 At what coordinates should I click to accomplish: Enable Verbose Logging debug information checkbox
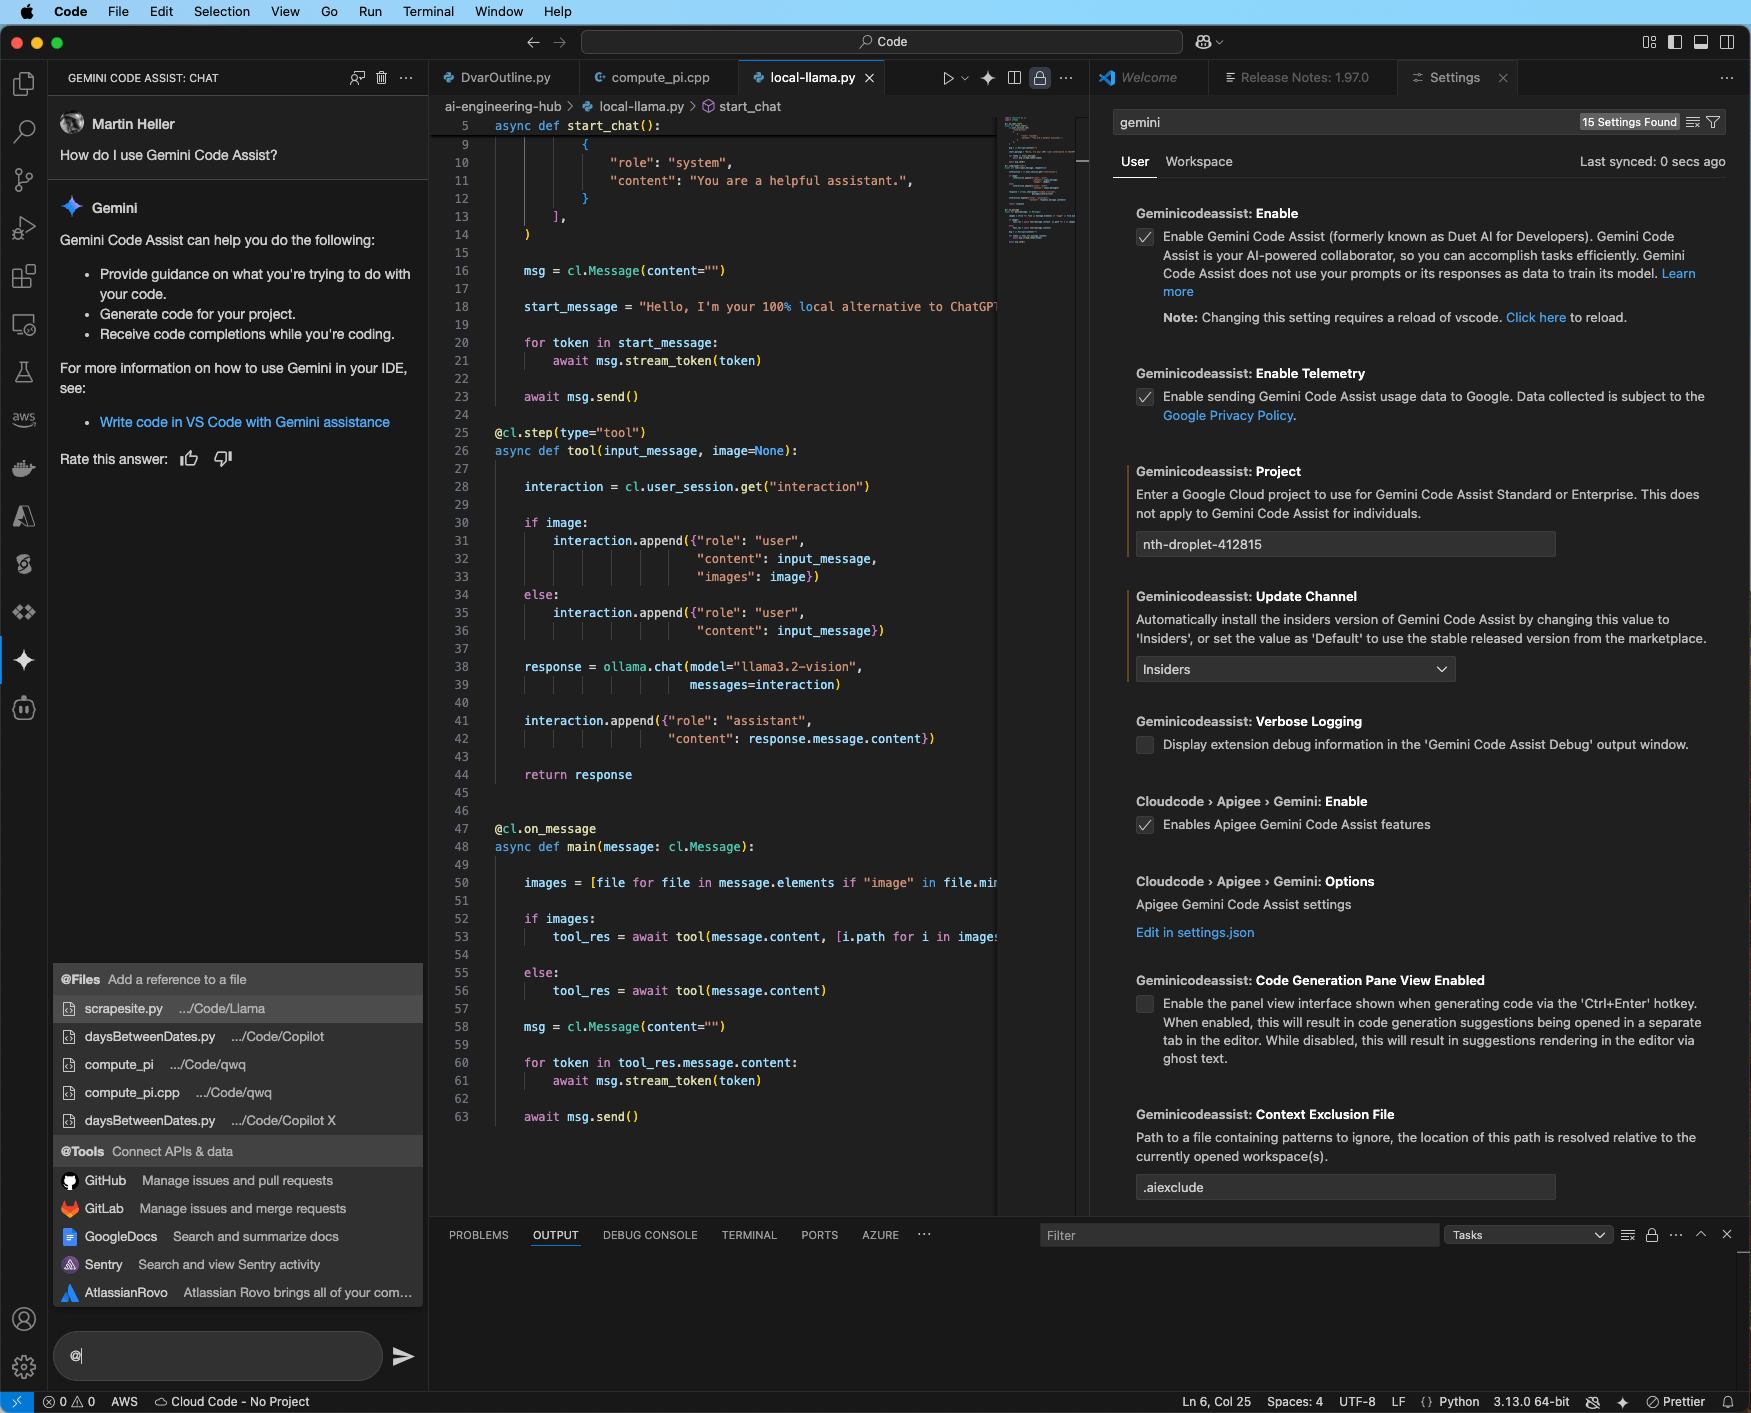point(1144,745)
